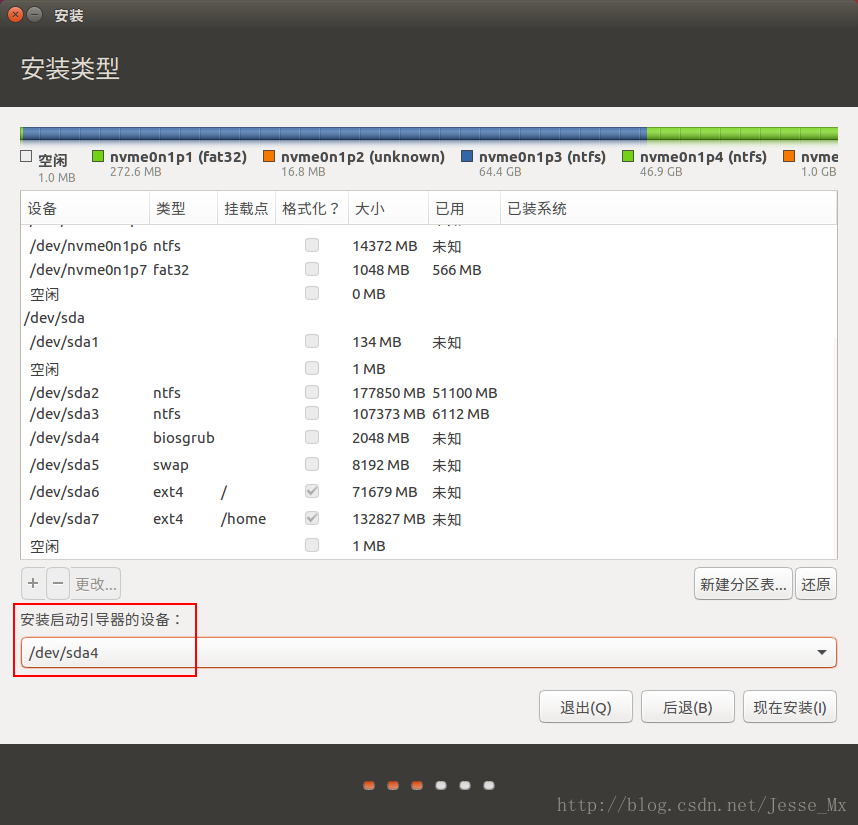Toggle format checkbox for /dev/sda7

click(312, 518)
